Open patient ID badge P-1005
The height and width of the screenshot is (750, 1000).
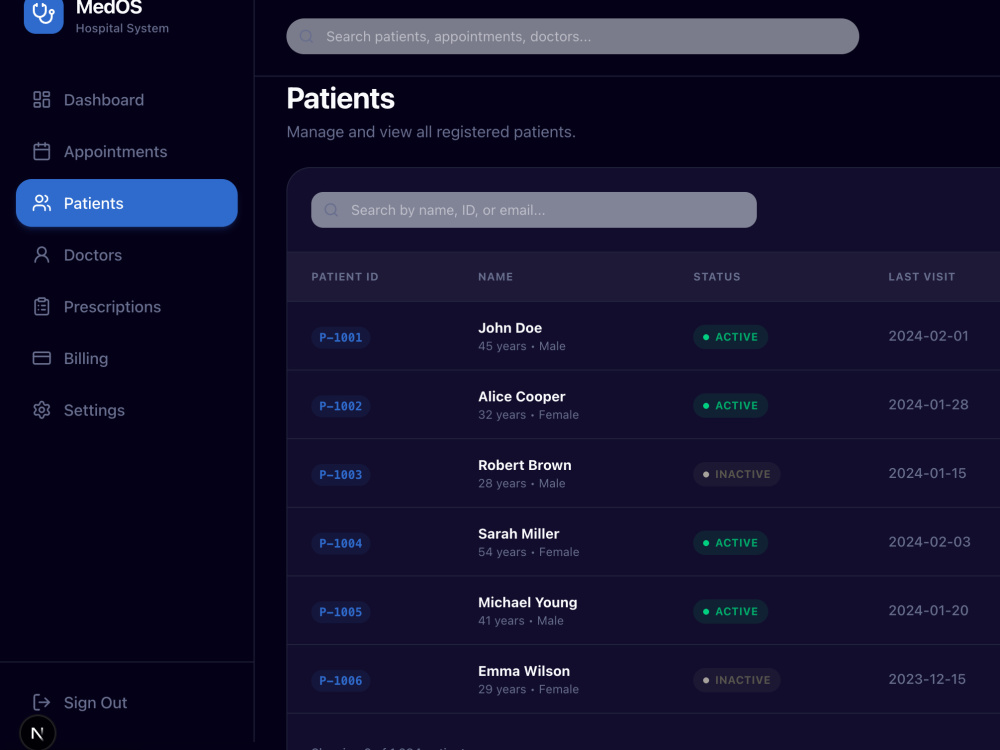[341, 612]
